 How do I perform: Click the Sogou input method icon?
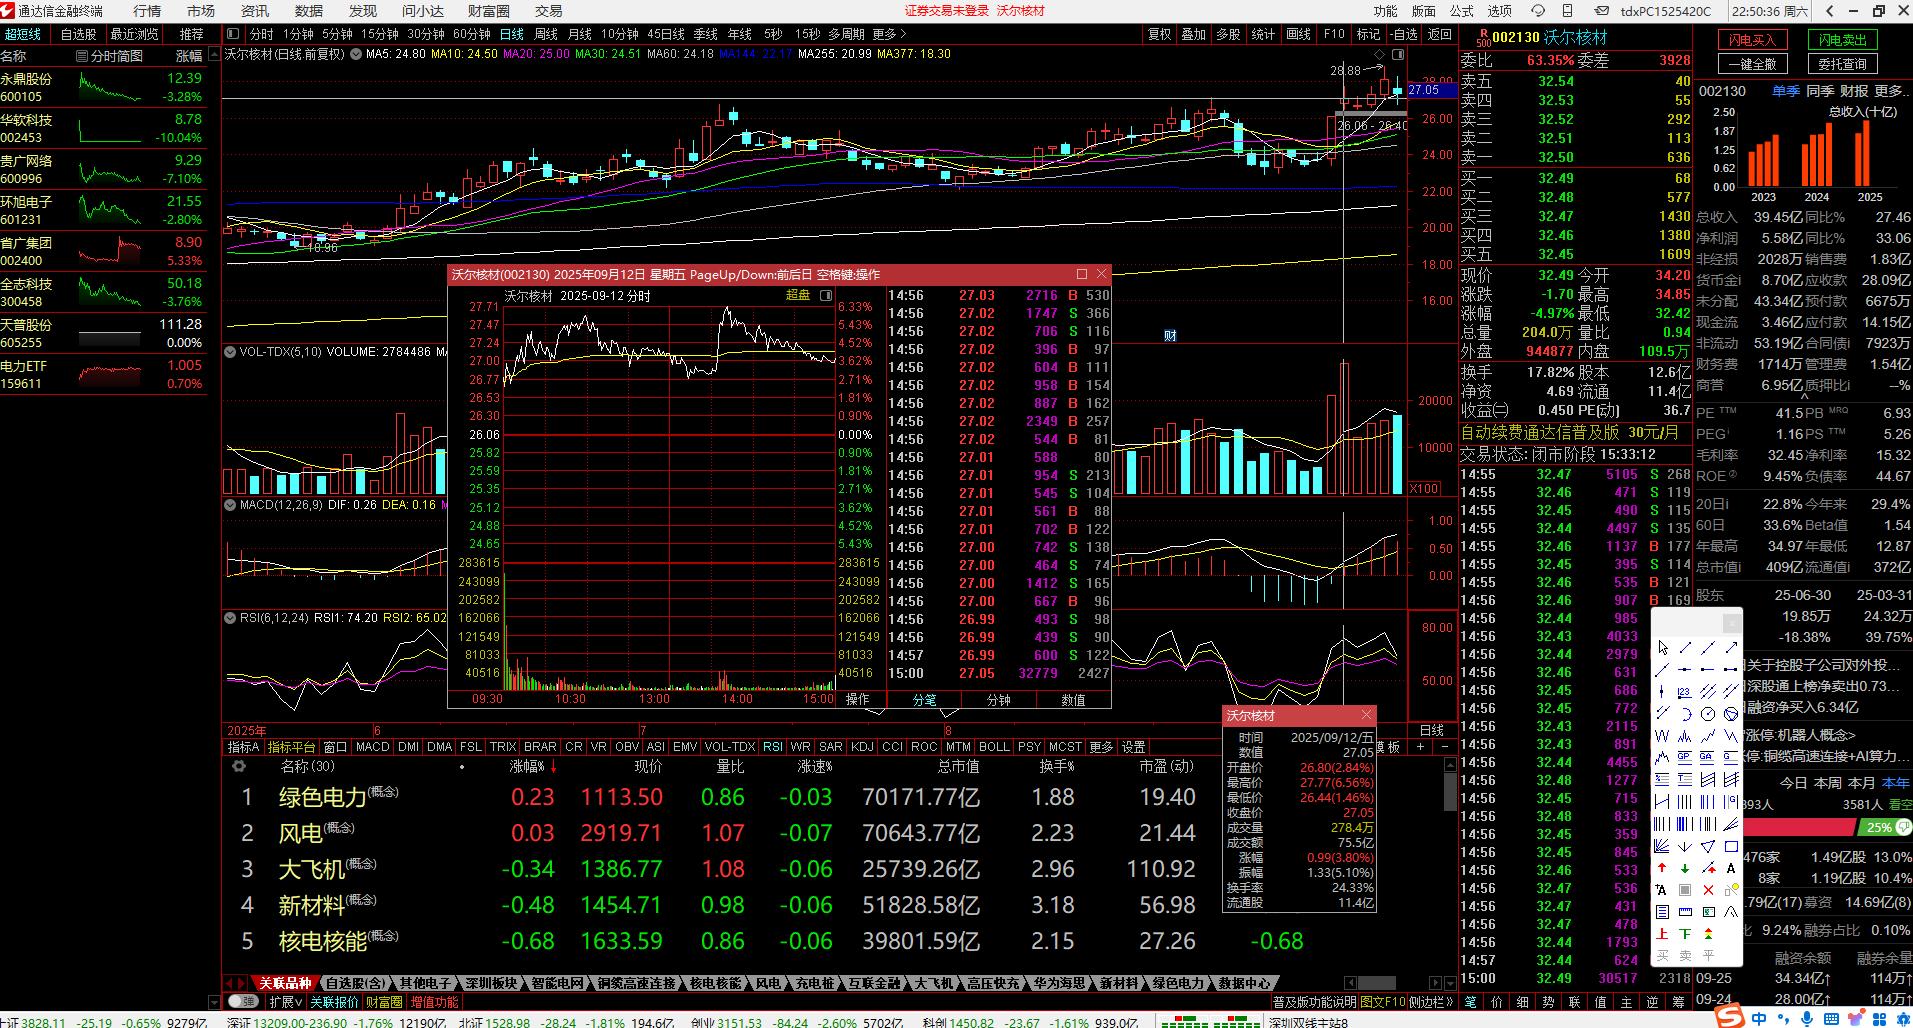pos(1727,1016)
